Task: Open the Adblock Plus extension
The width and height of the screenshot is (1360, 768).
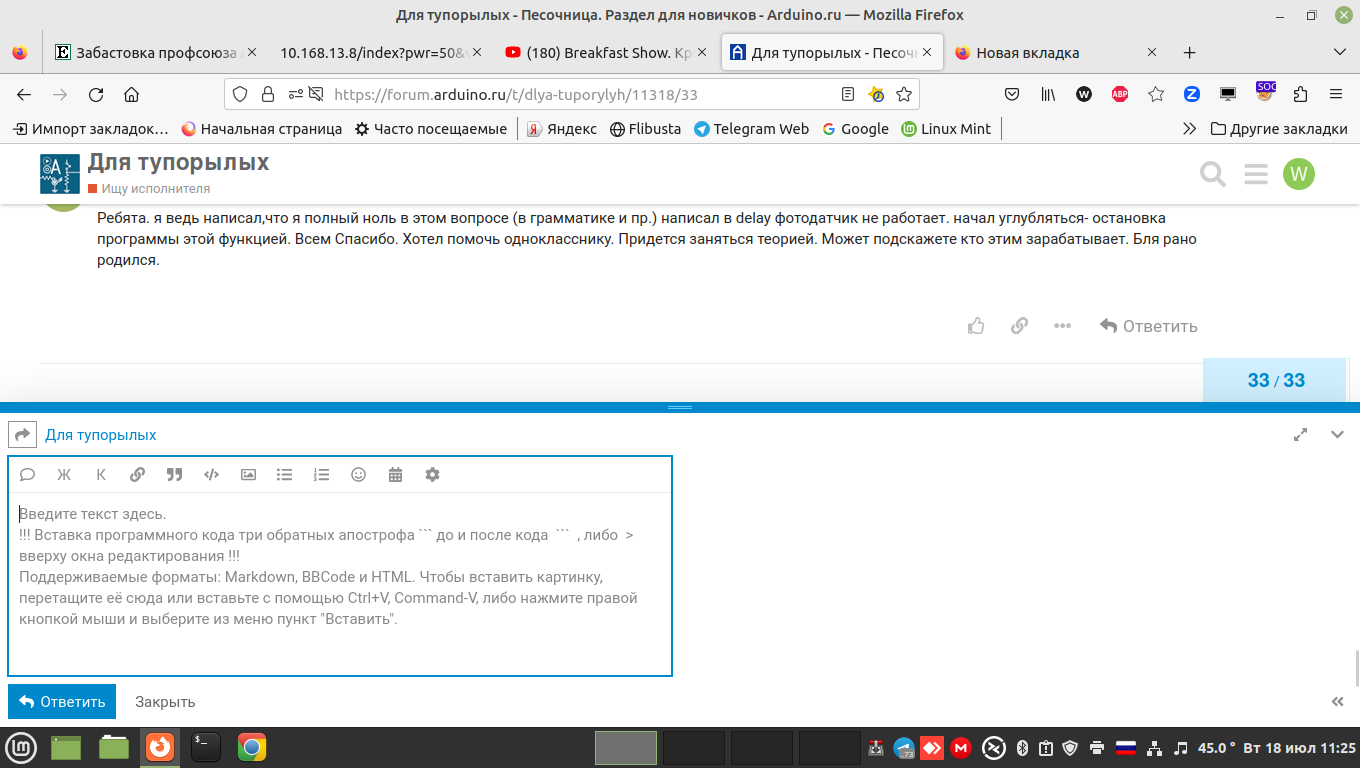Action: click(x=1120, y=94)
